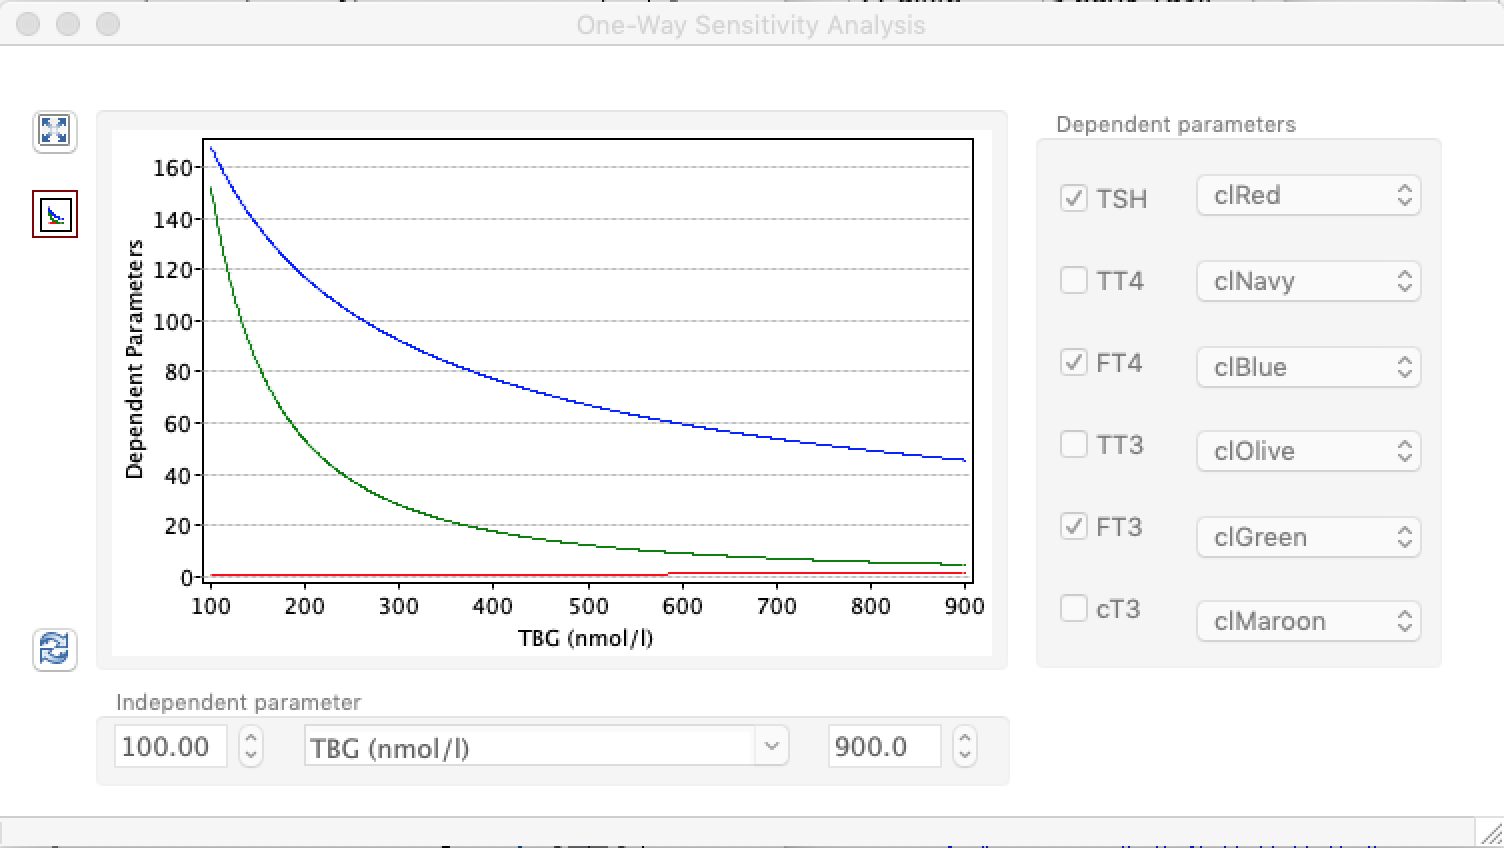1504x848 pixels.
Task: Enable the TT3 checkbox
Action: pyautogui.click(x=1074, y=444)
